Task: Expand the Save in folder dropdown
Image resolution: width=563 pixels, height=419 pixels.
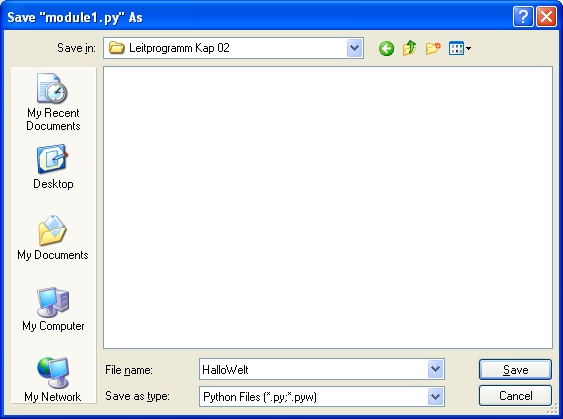Action: [354, 48]
